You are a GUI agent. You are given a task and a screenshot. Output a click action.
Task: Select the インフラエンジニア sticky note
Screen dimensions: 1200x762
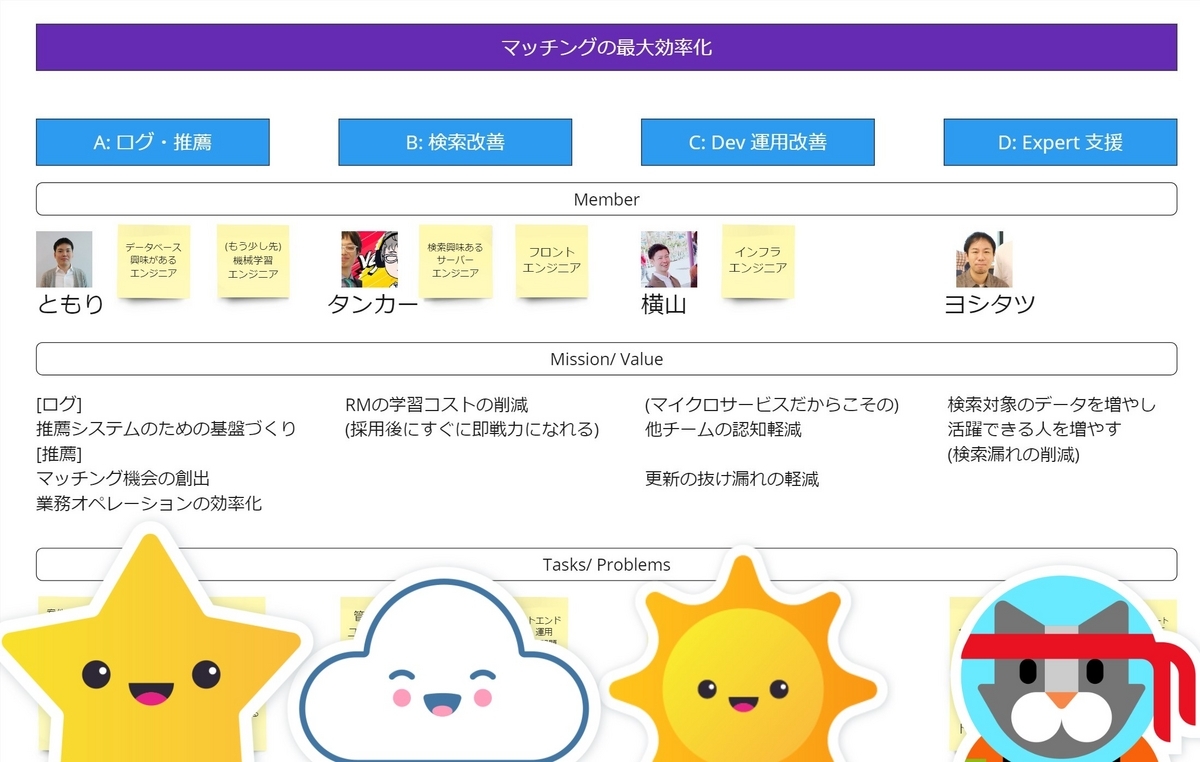[x=758, y=260]
